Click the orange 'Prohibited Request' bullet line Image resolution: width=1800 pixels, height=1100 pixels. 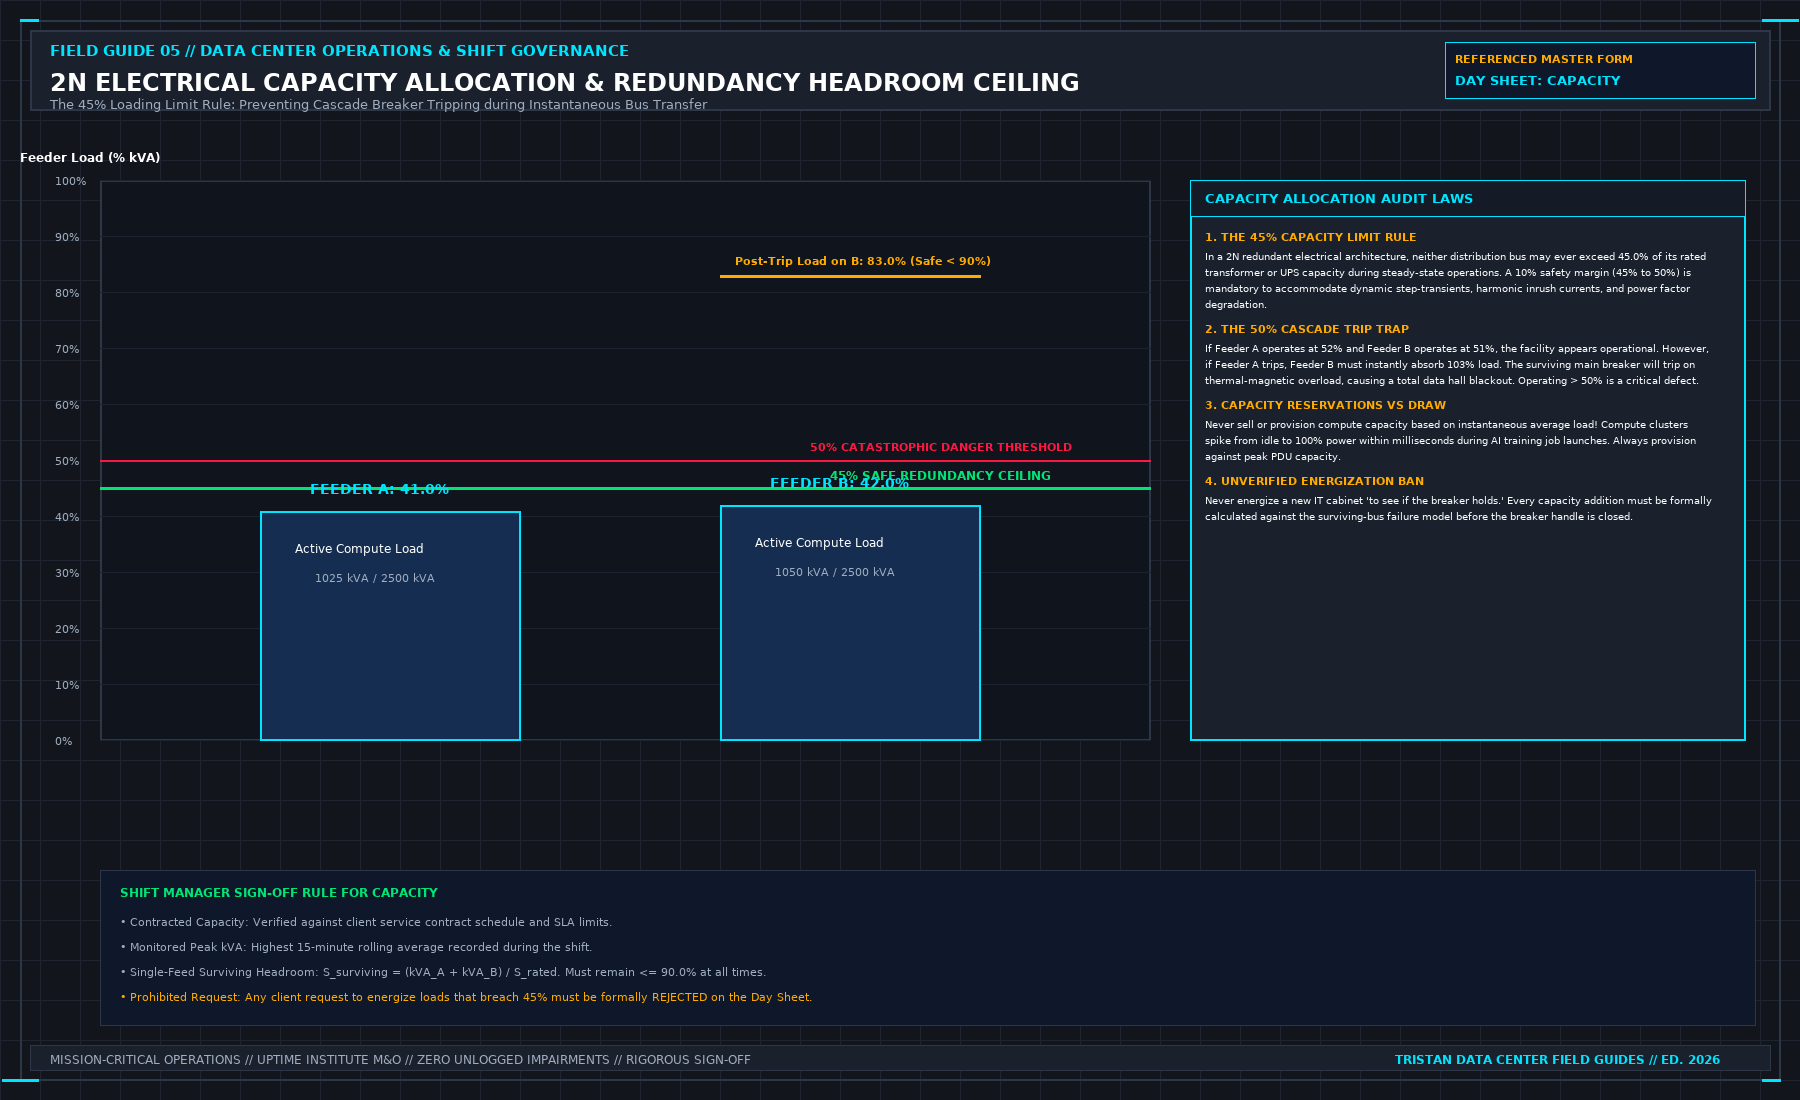click(x=466, y=997)
